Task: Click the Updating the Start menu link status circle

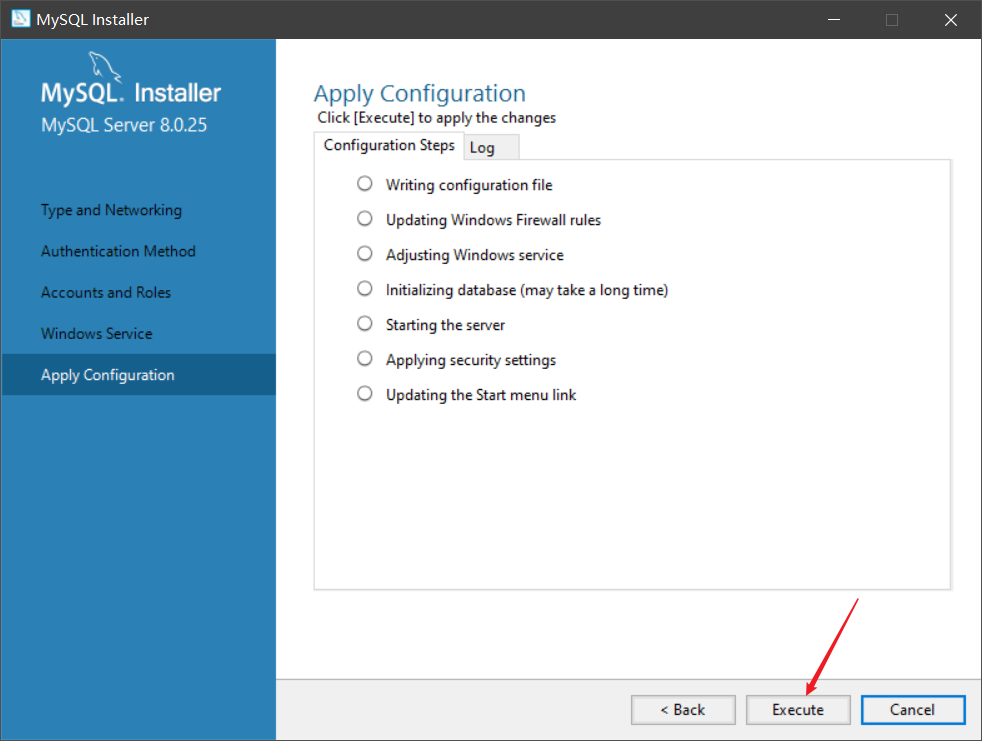Action: [364, 393]
